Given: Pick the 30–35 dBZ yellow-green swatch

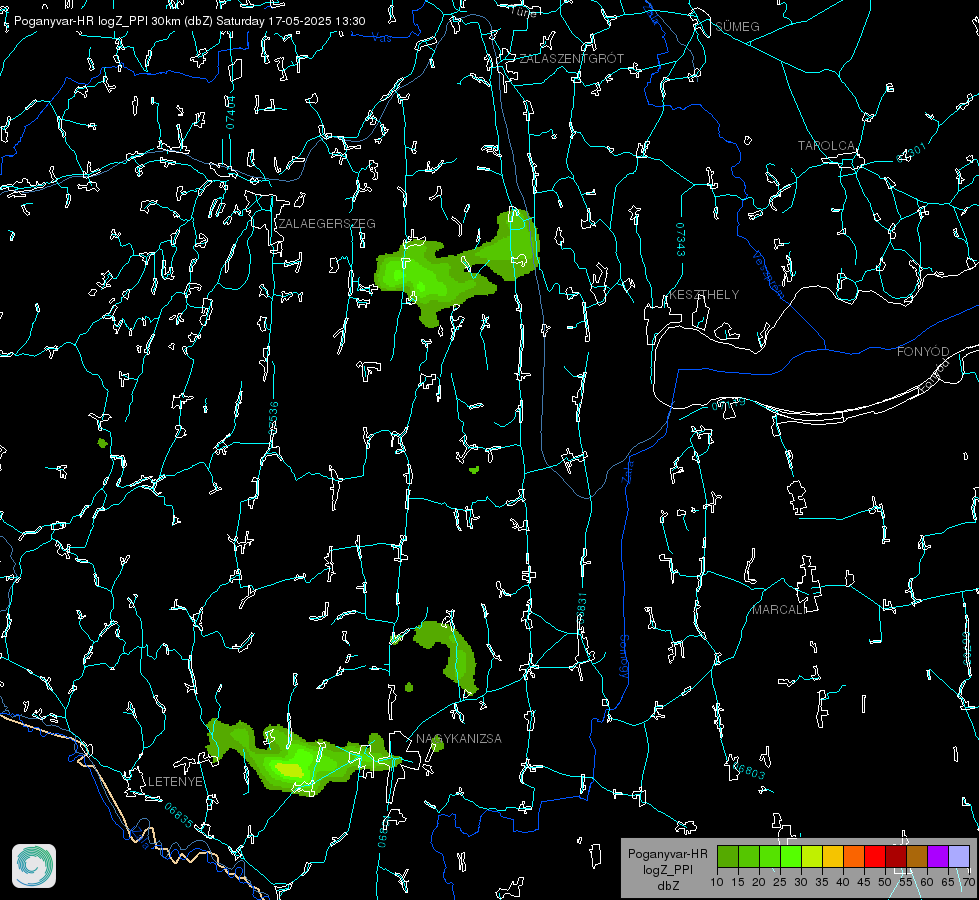Looking at the screenshot, I should pos(812,856).
